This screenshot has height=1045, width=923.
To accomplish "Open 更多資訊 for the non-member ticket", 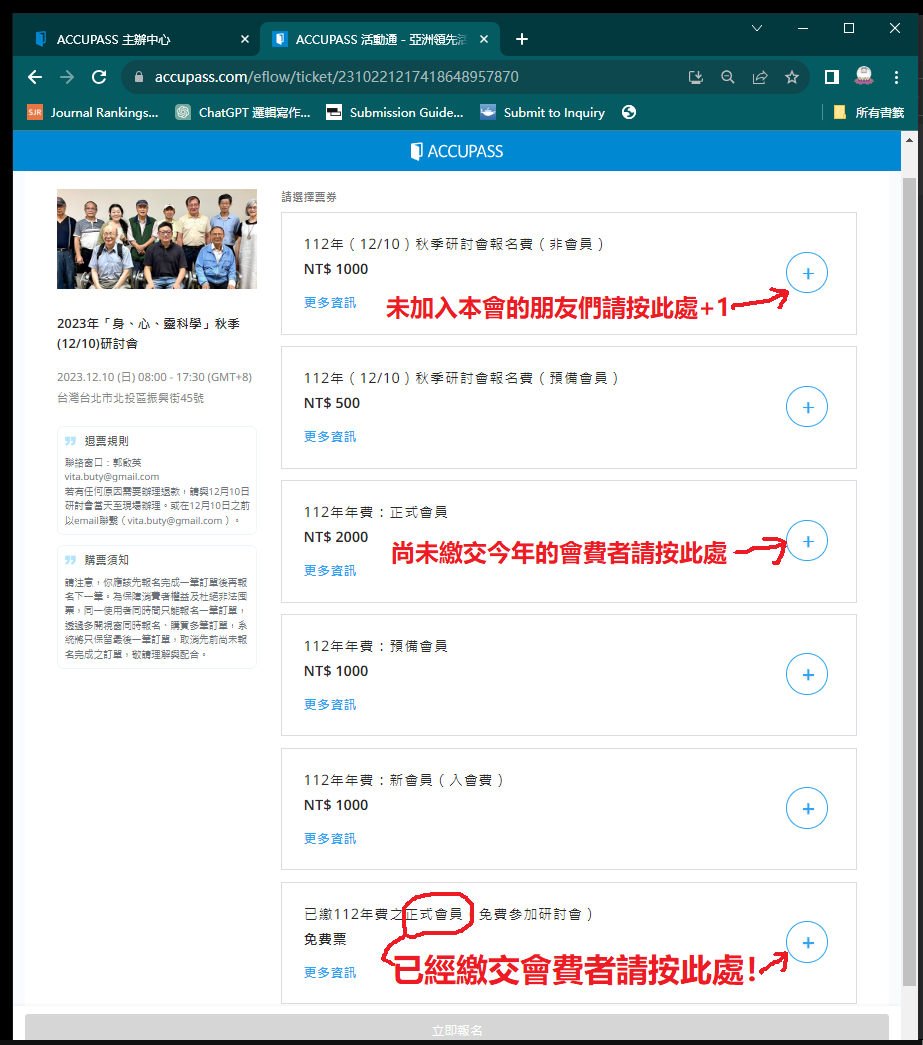I will (329, 302).
